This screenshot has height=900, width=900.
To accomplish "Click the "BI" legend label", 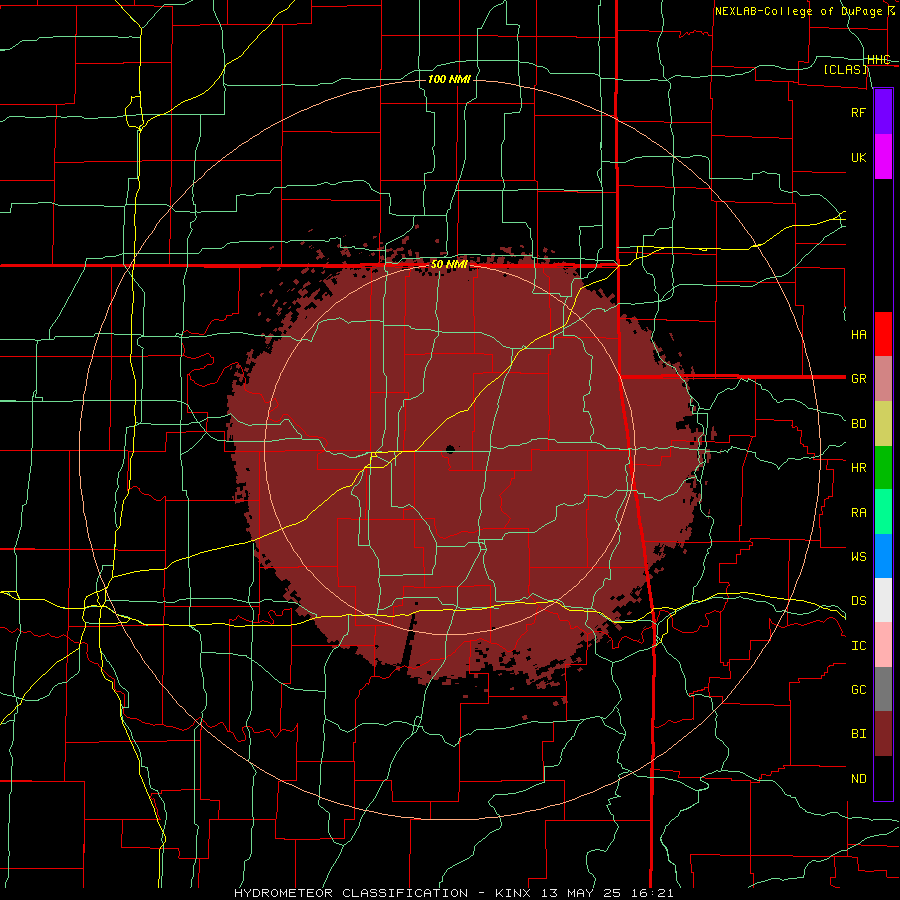I will [x=859, y=734].
